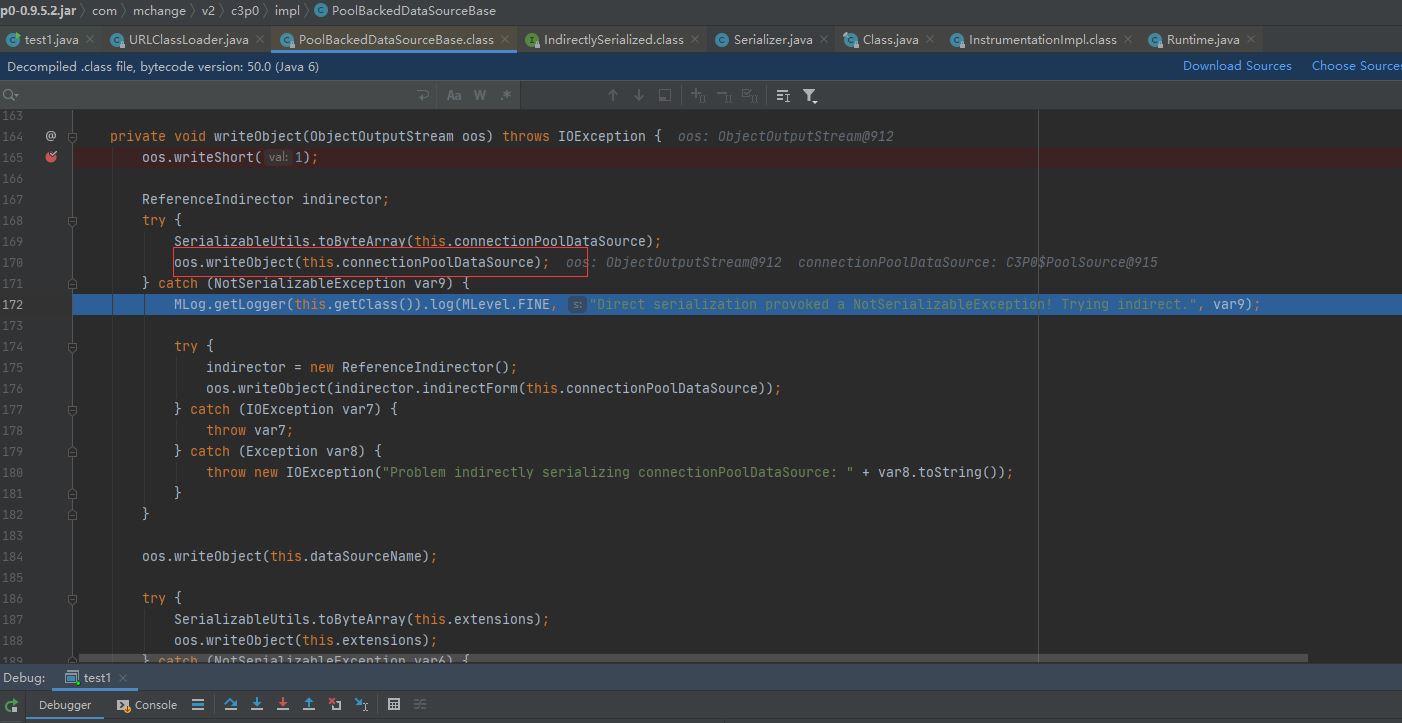Image resolution: width=1402 pixels, height=723 pixels.
Task: Open the Evaluate Expression calculator icon
Action: tap(394, 704)
